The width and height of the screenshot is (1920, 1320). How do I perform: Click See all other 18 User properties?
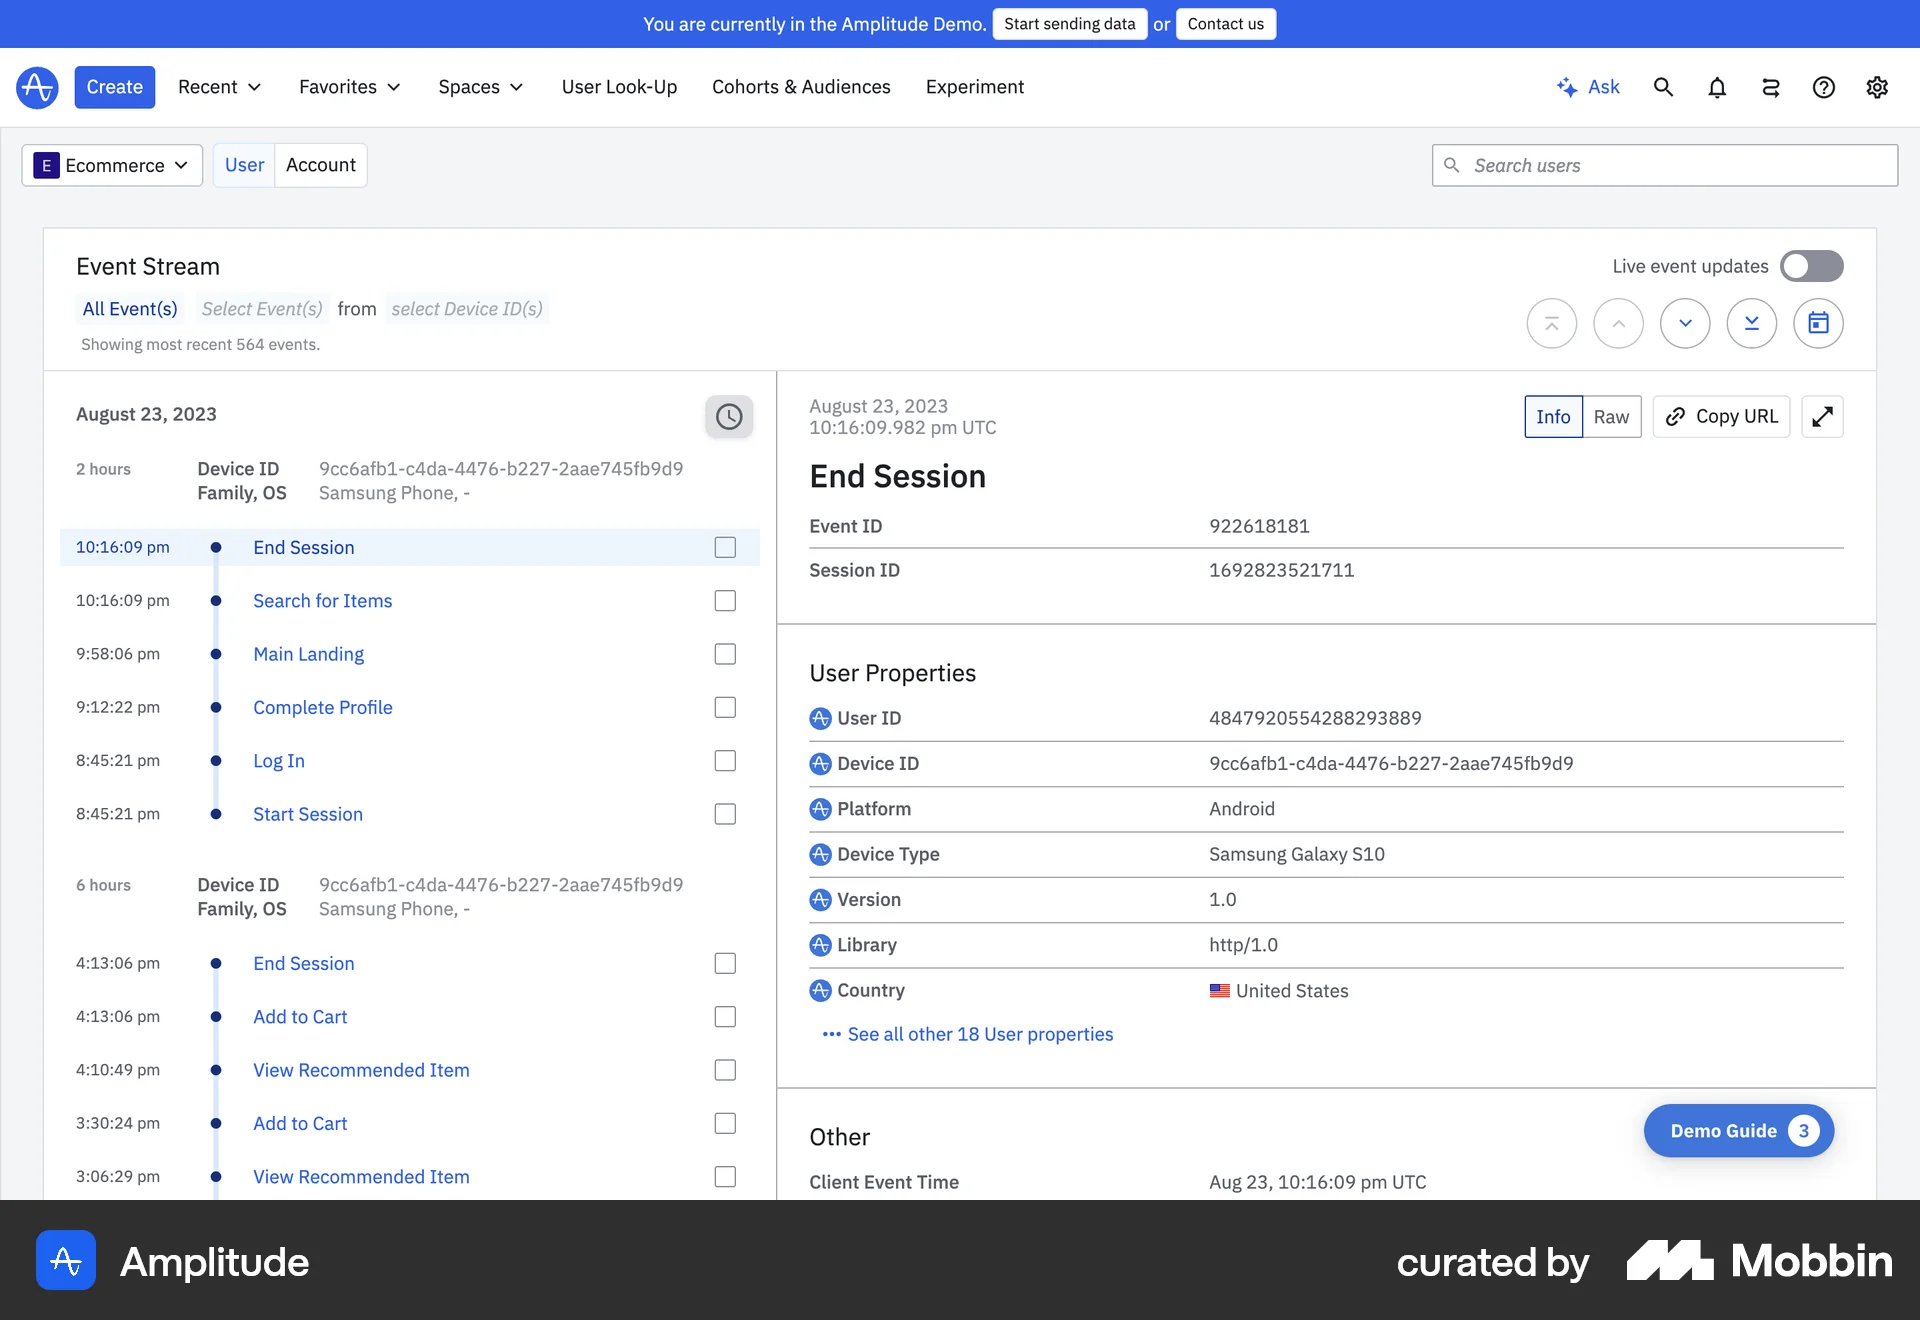pyautogui.click(x=980, y=1034)
